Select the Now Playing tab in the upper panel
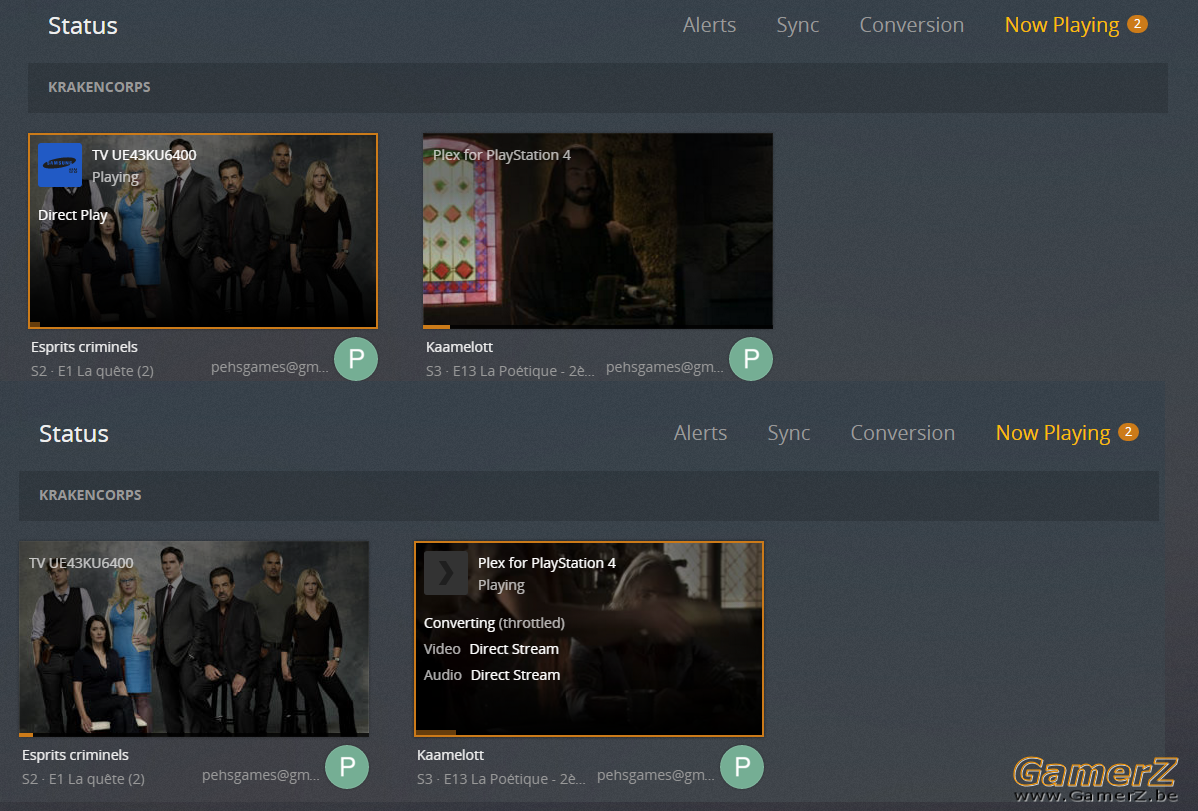1198x811 pixels. (1062, 25)
